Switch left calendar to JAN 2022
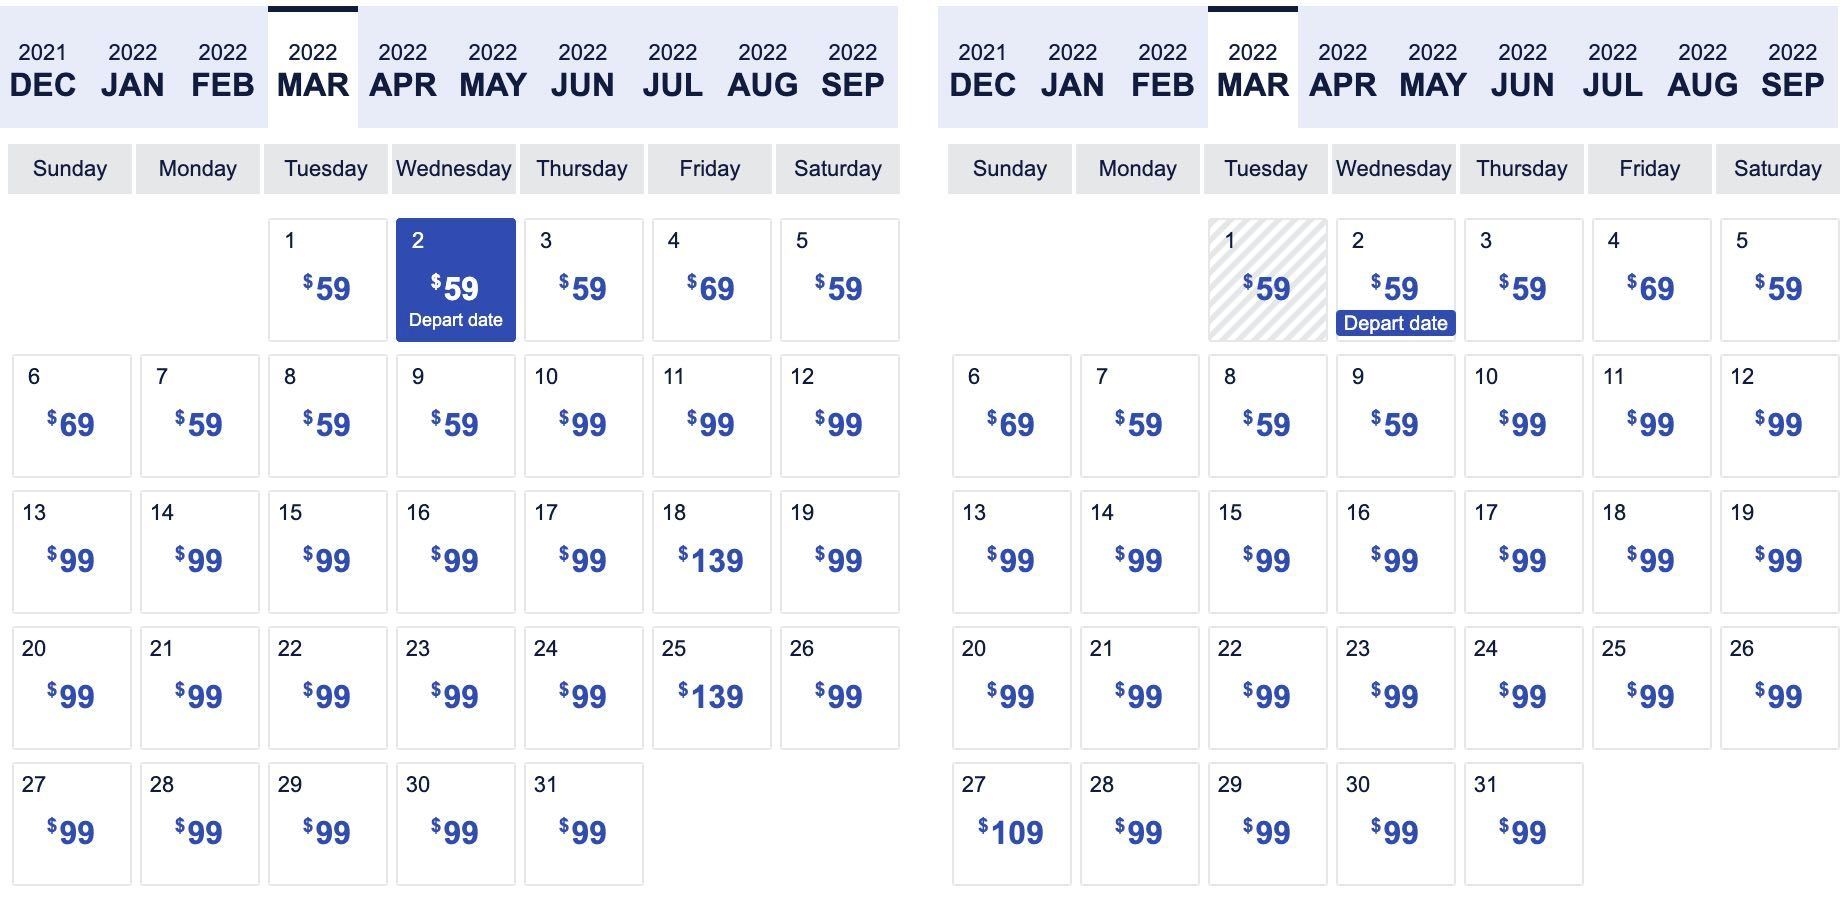Viewport: 1848px width, 906px height. pyautogui.click(x=132, y=68)
